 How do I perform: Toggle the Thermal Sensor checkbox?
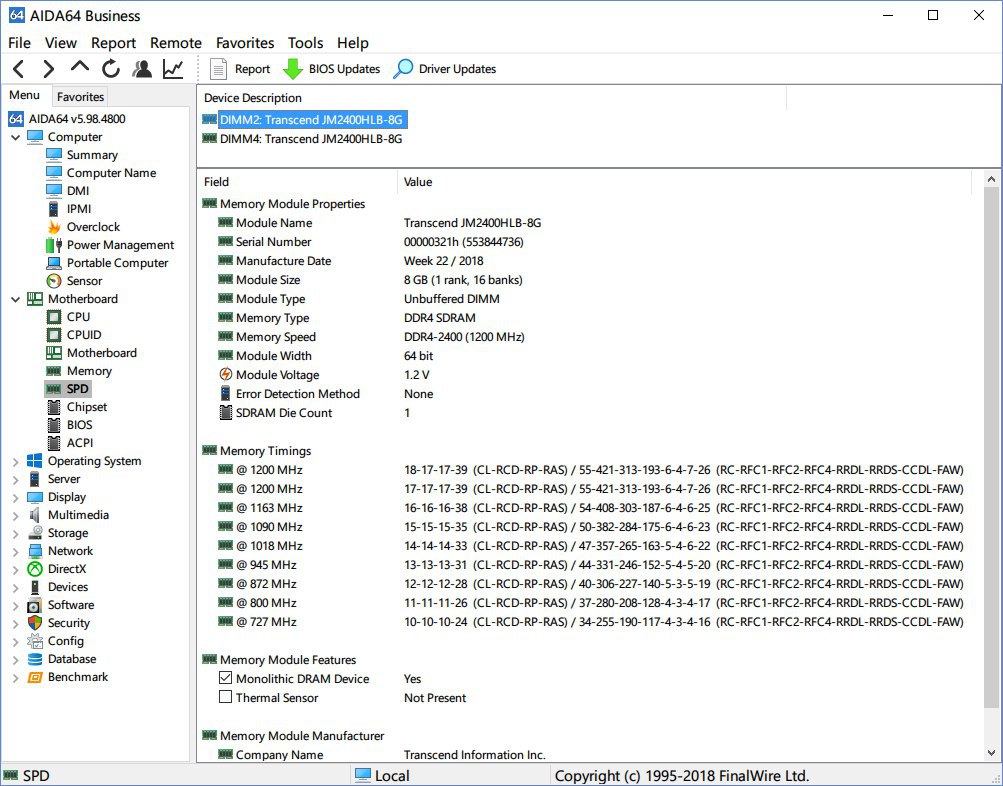226,698
